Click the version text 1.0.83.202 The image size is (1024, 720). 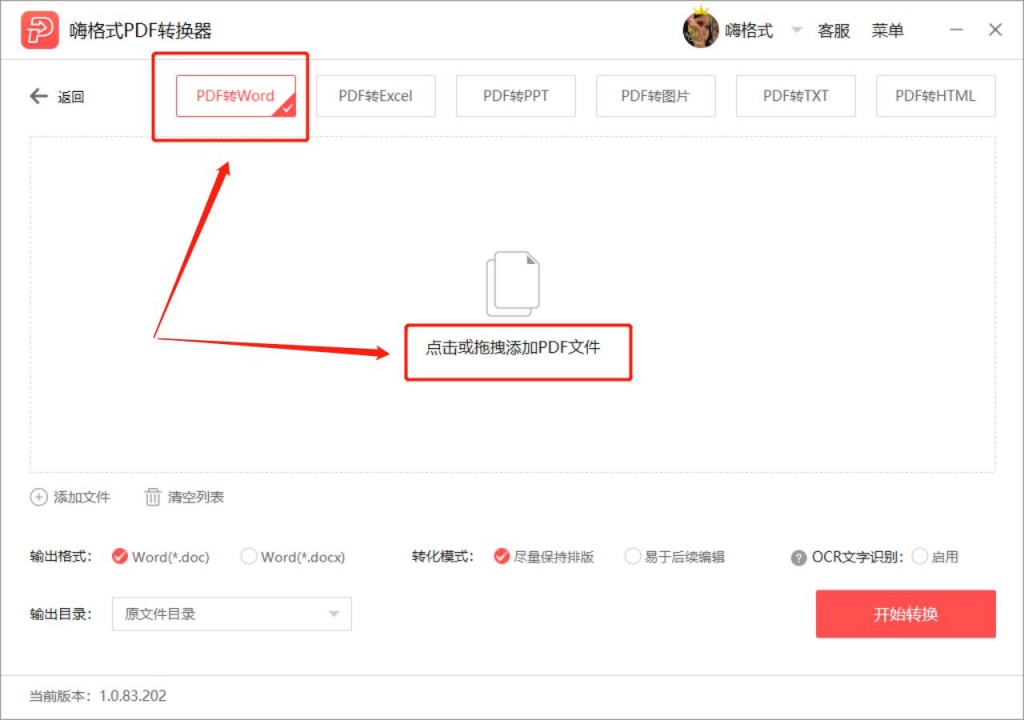coord(133,696)
